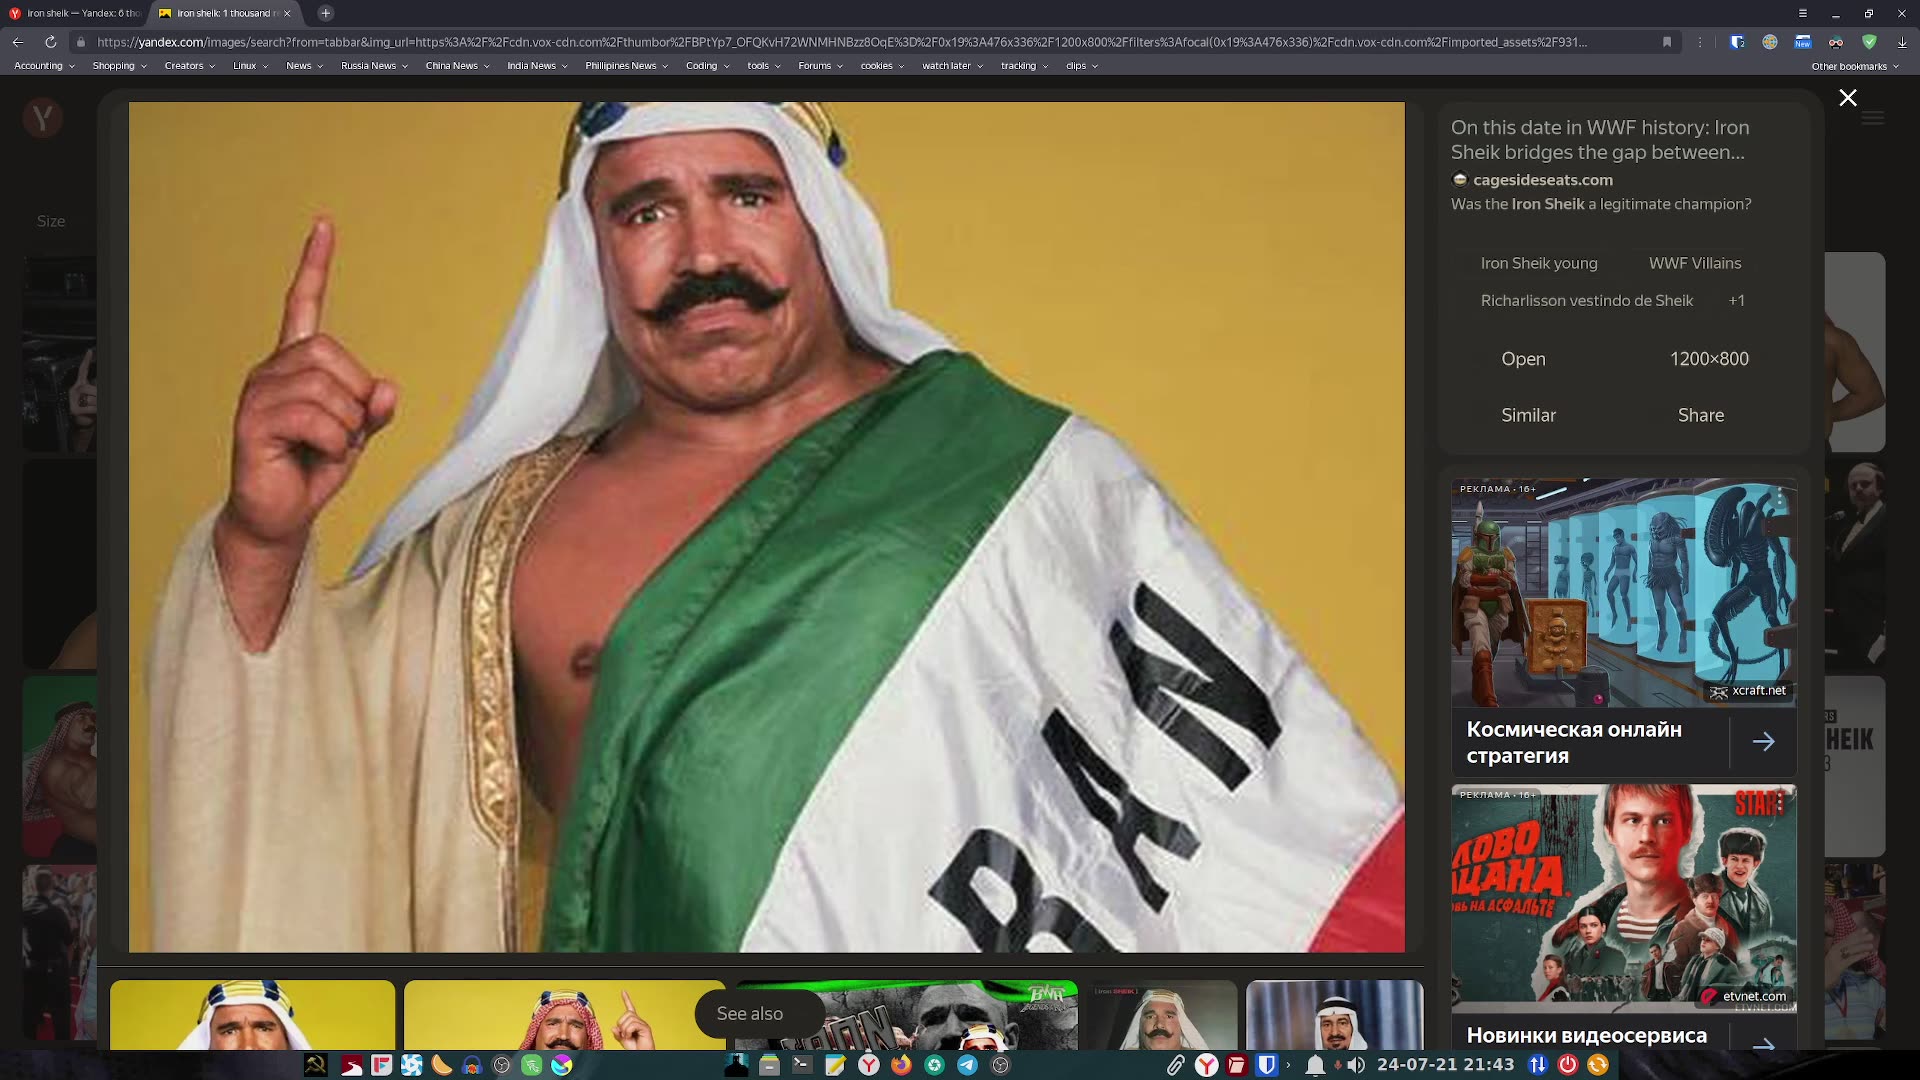Click the Share button
The image size is (1920, 1080).
[1701, 415]
